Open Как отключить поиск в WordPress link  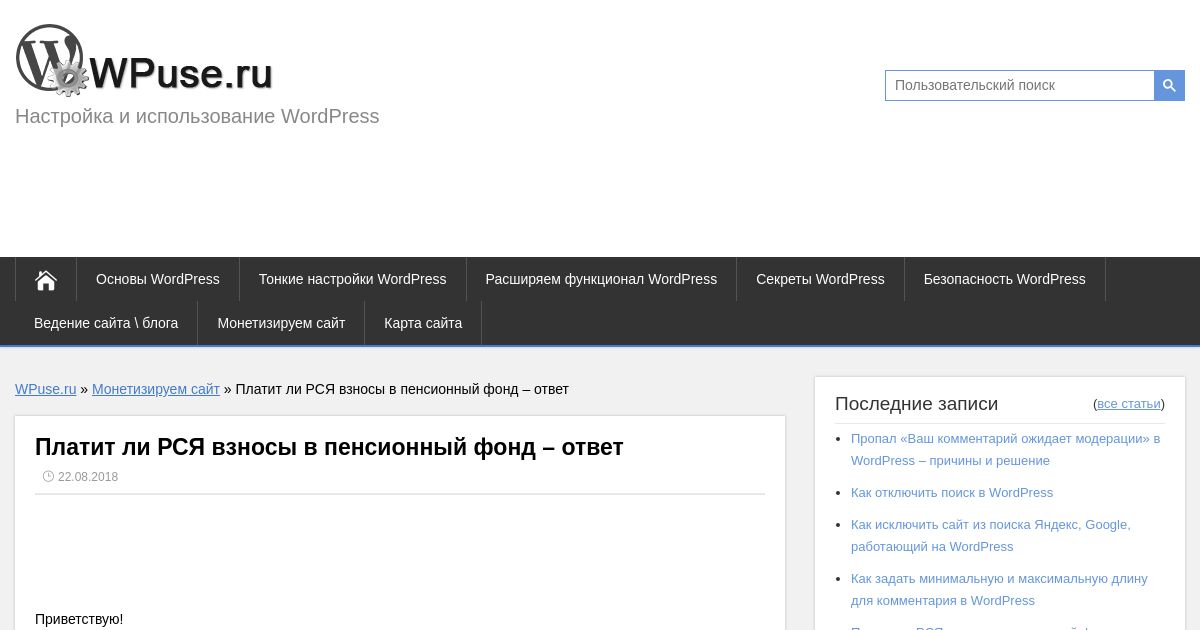pyautogui.click(x=952, y=492)
